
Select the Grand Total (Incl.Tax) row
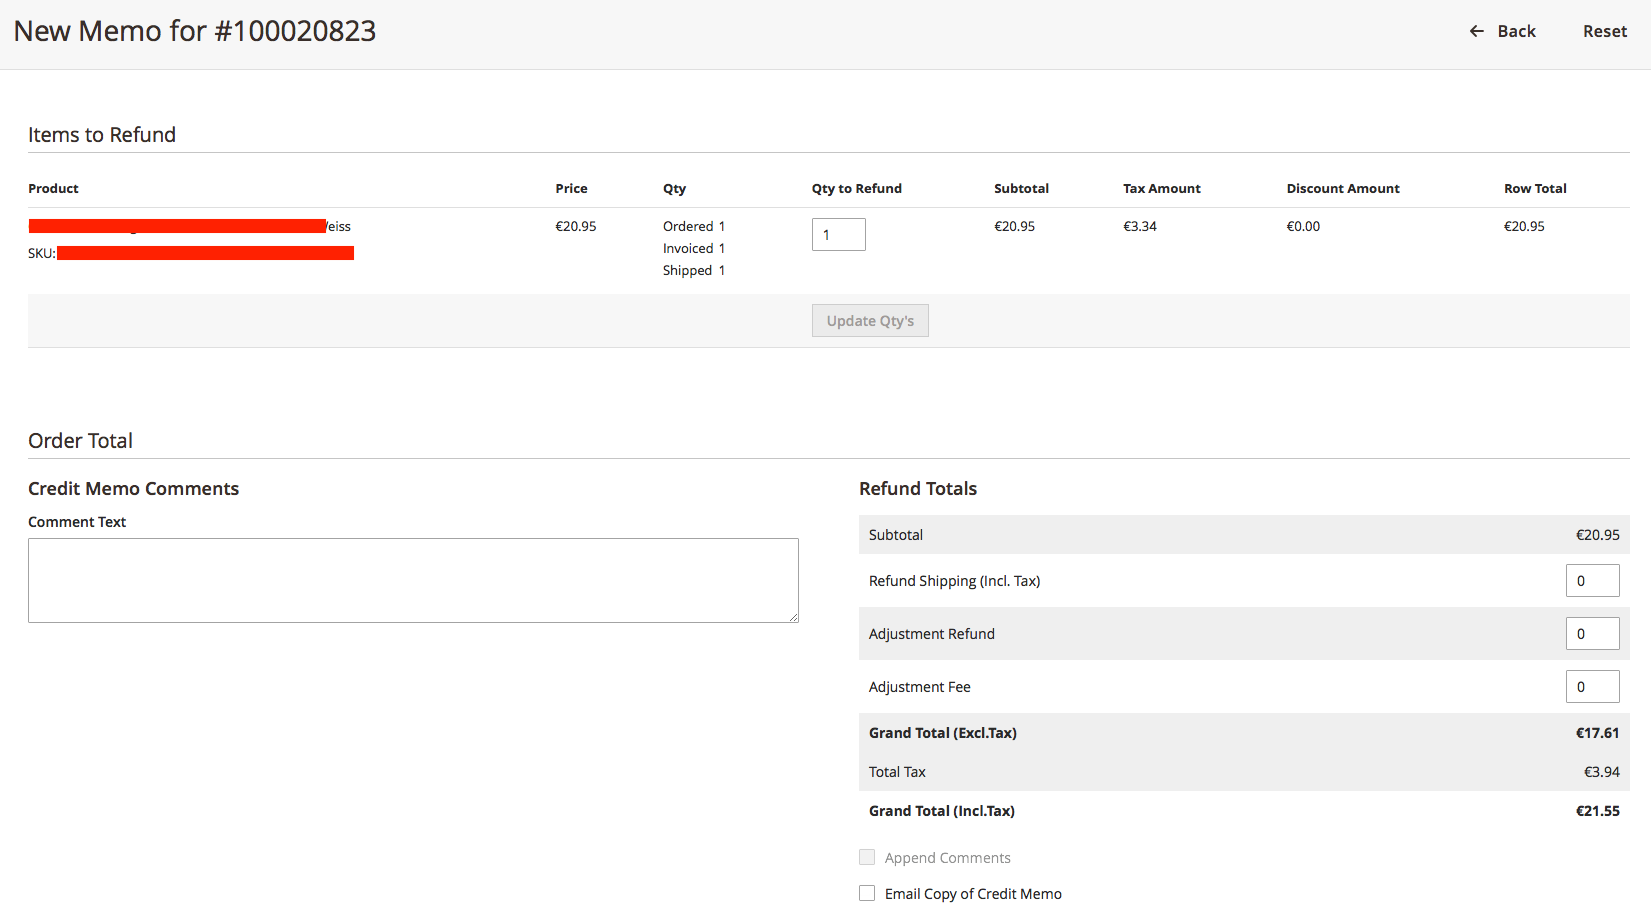pyautogui.click(x=1243, y=810)
